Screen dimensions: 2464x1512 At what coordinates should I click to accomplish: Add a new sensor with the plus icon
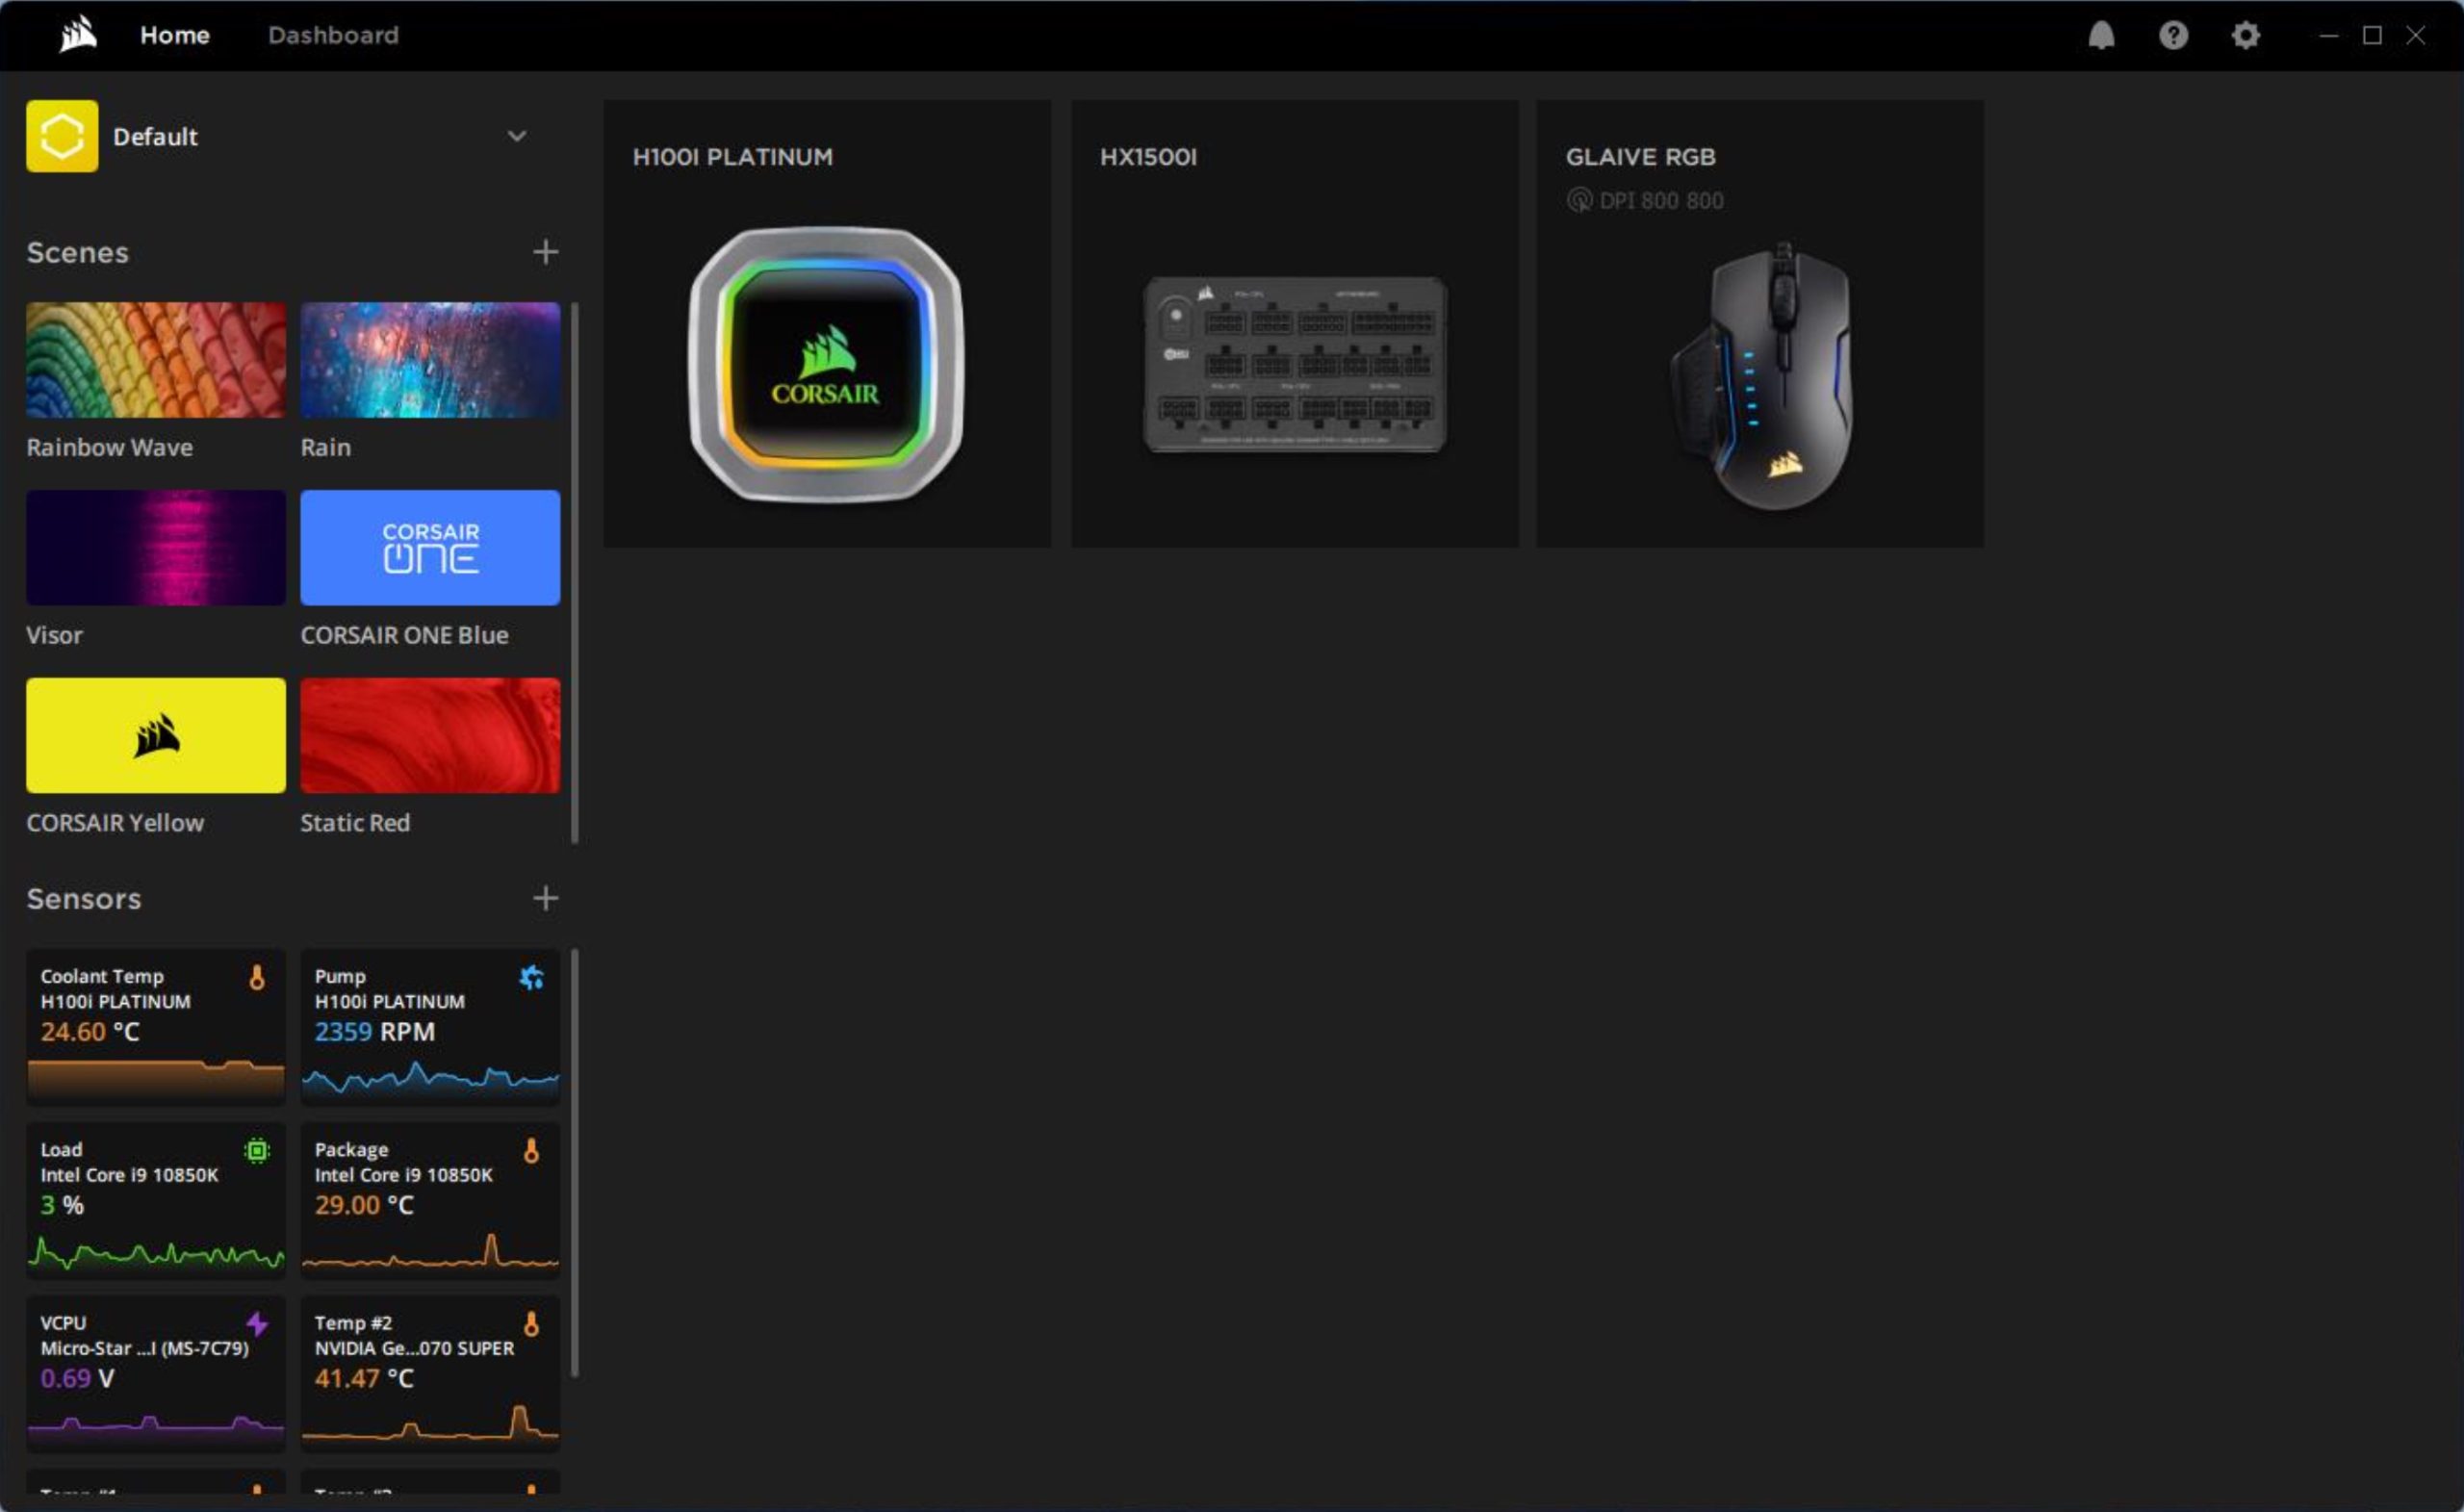click(545, 898)
